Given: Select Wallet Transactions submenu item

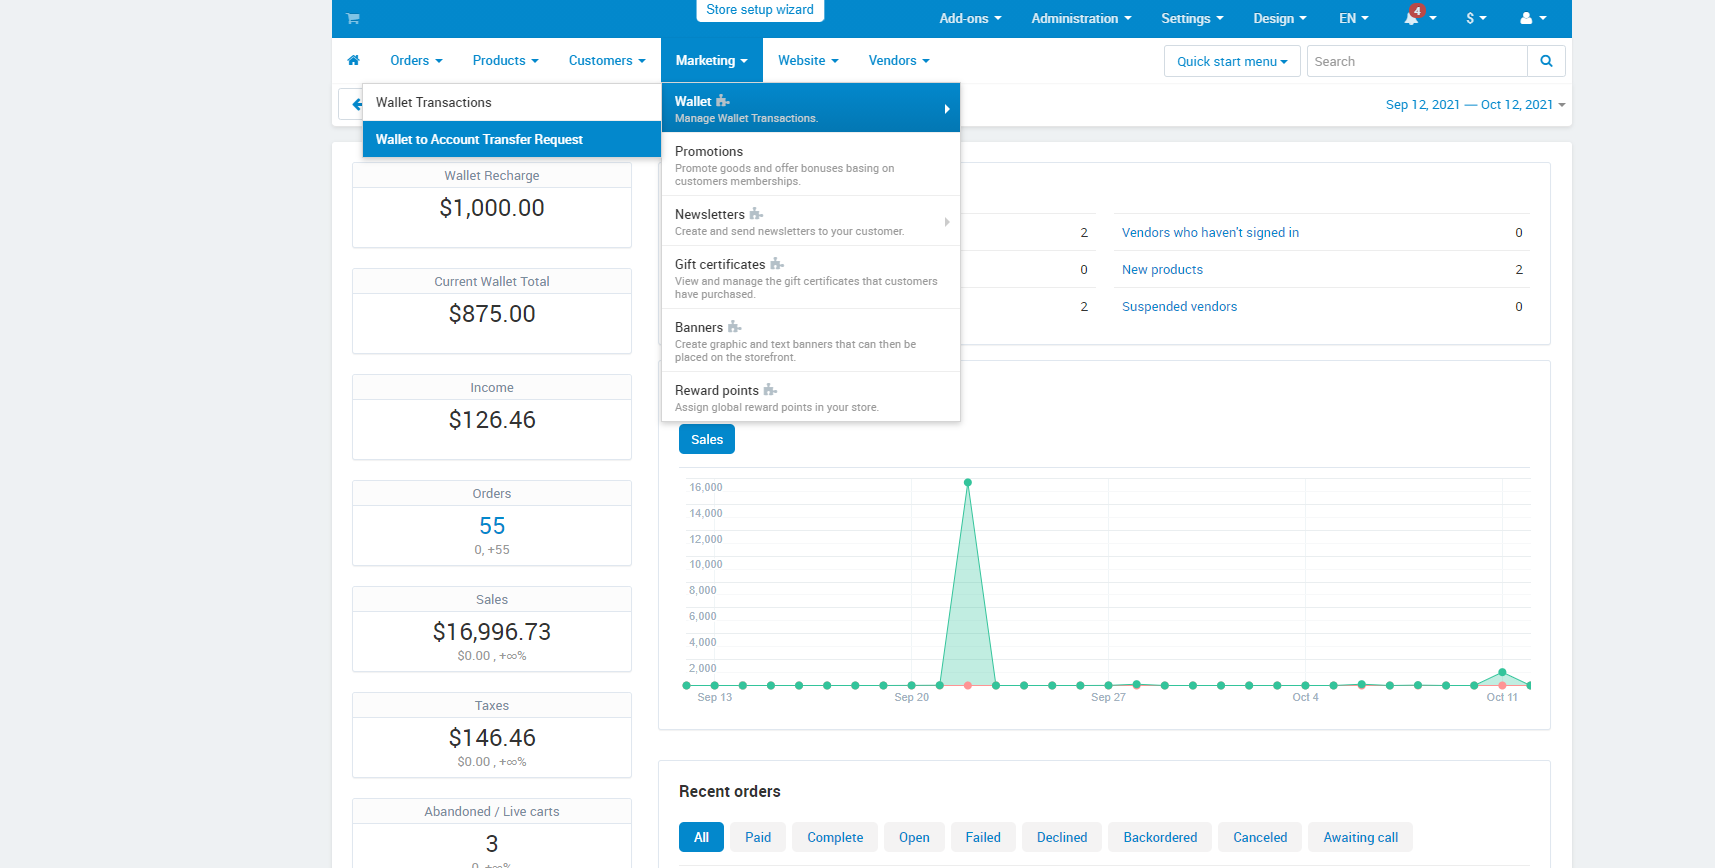Looking at the screenshot, I should 512,102.
